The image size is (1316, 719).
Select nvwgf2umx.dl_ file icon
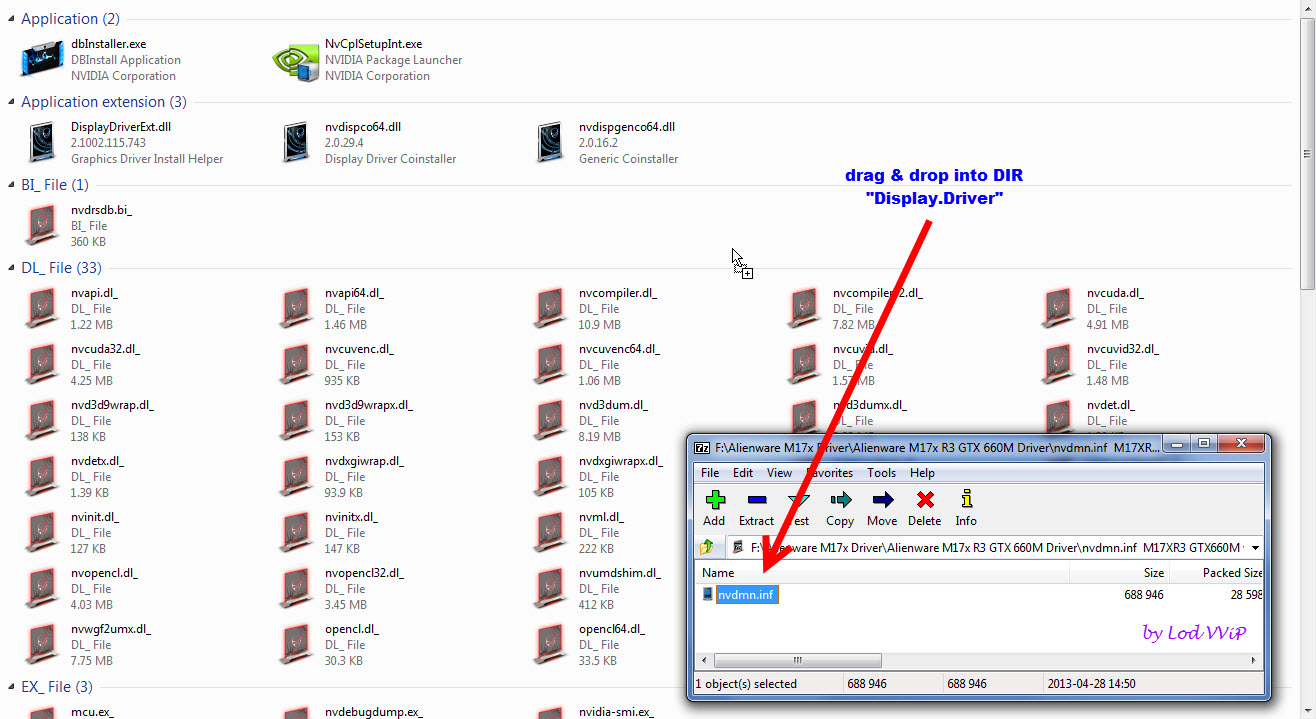pos(42,645)
